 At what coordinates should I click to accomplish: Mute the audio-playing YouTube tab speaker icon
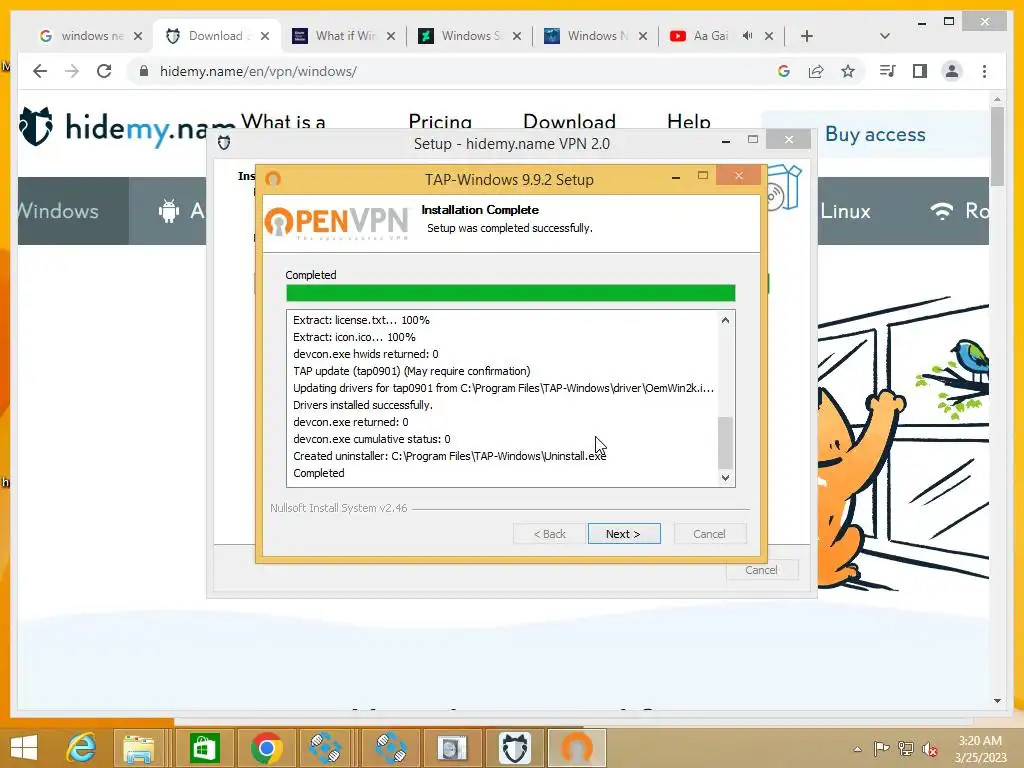(x=748, y=36)
